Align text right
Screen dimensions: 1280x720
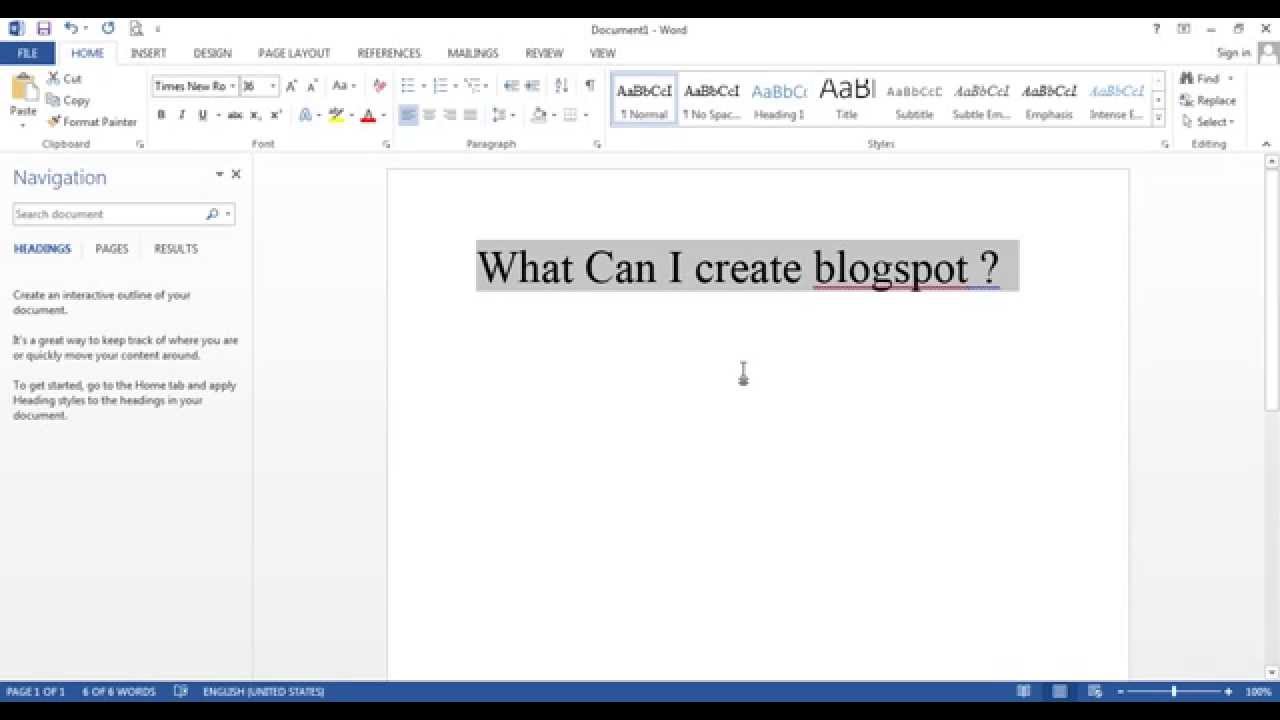[450, 116]
